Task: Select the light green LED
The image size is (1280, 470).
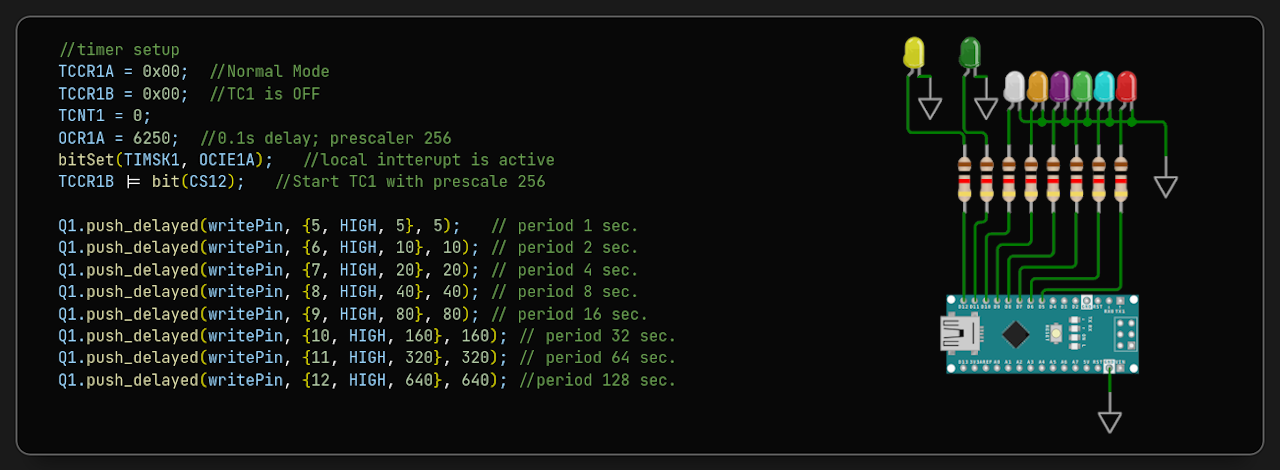Action: coord(1082,87)
